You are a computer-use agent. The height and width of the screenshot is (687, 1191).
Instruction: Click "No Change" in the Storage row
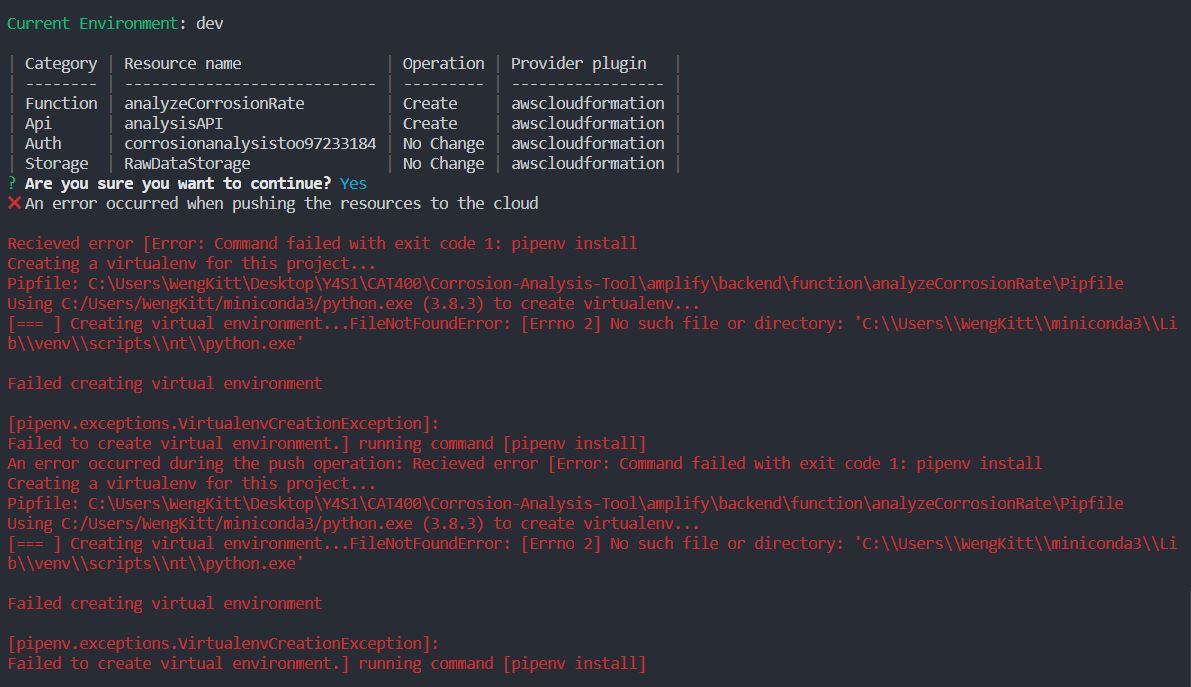click(x=443, y=163)
